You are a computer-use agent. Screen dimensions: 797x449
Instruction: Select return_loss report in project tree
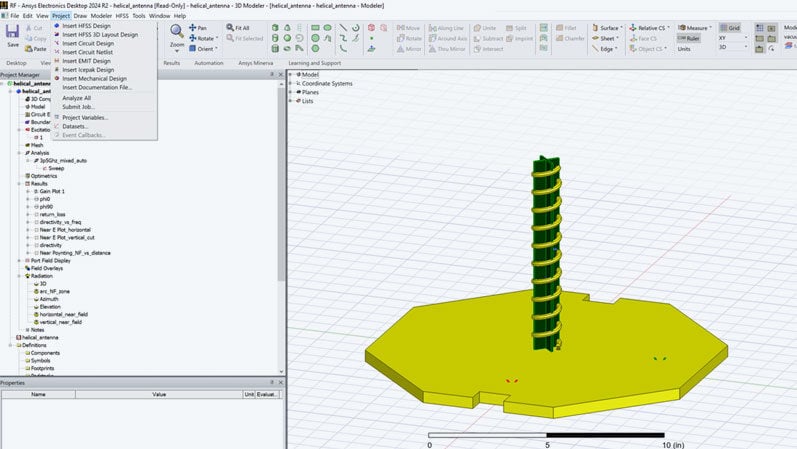(52, 215)
